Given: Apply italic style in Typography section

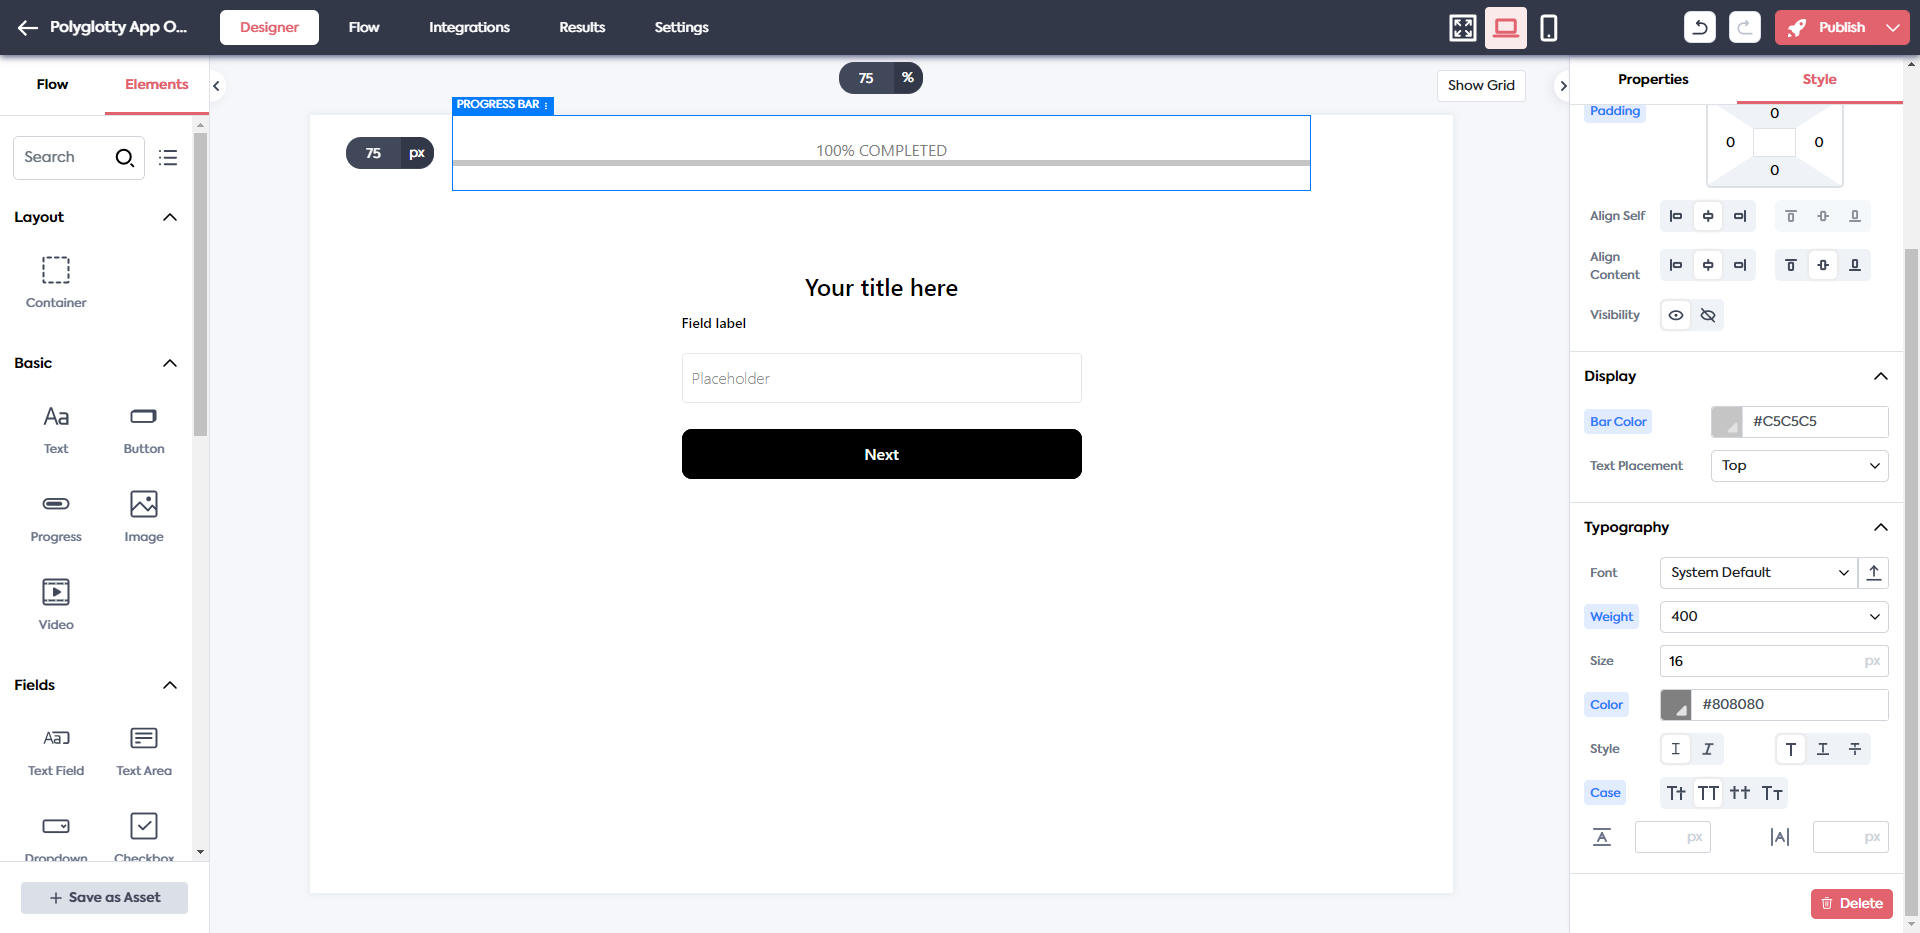Looking at the screenshot, I should point(1708,749).
